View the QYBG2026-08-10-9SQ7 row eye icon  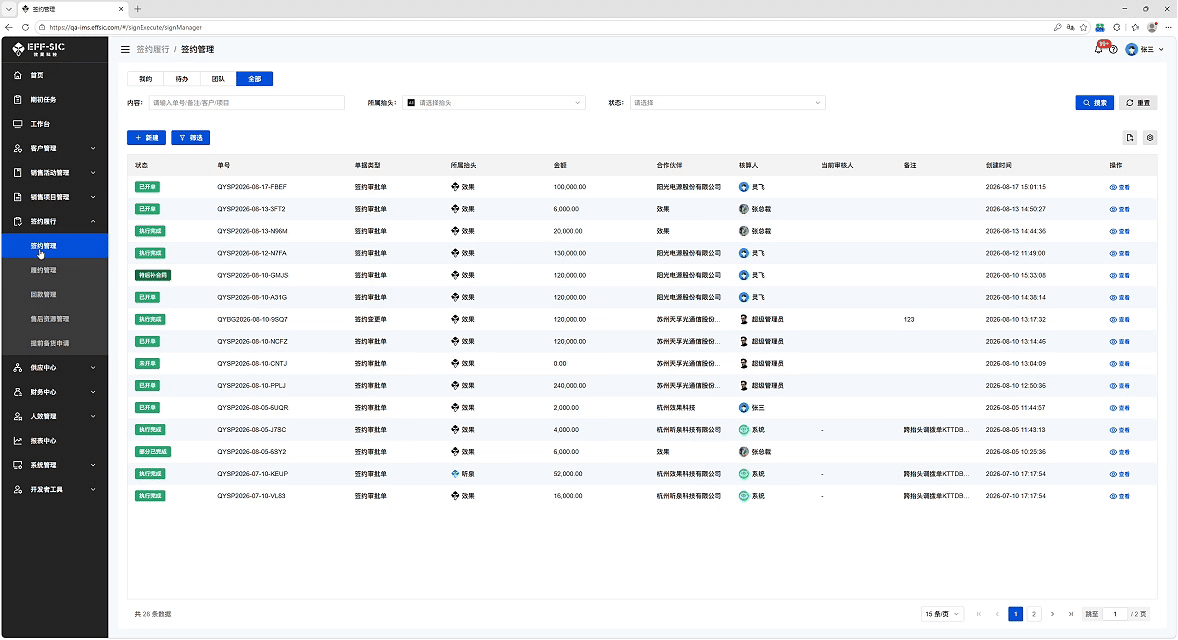1119,319
